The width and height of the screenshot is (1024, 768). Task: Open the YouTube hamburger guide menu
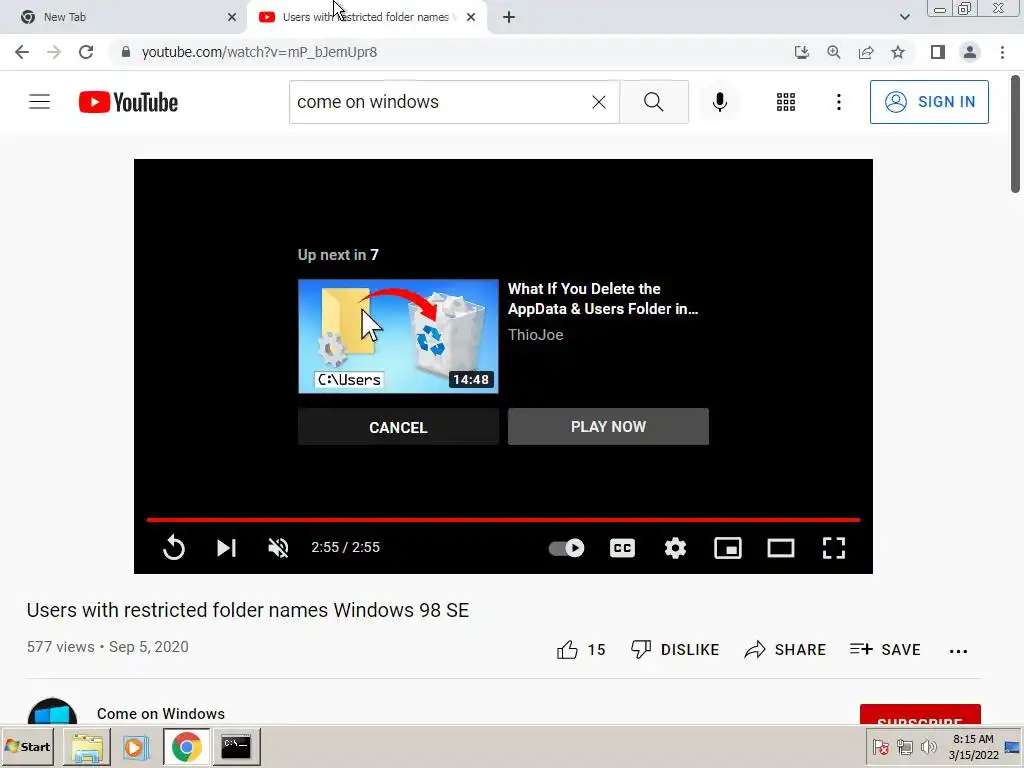[x=39, y=102]
